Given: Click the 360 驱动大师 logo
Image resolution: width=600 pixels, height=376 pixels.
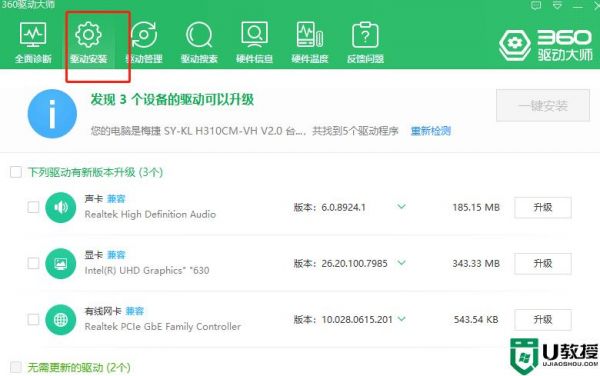Looking at the screenshot, I should (546, 45).
